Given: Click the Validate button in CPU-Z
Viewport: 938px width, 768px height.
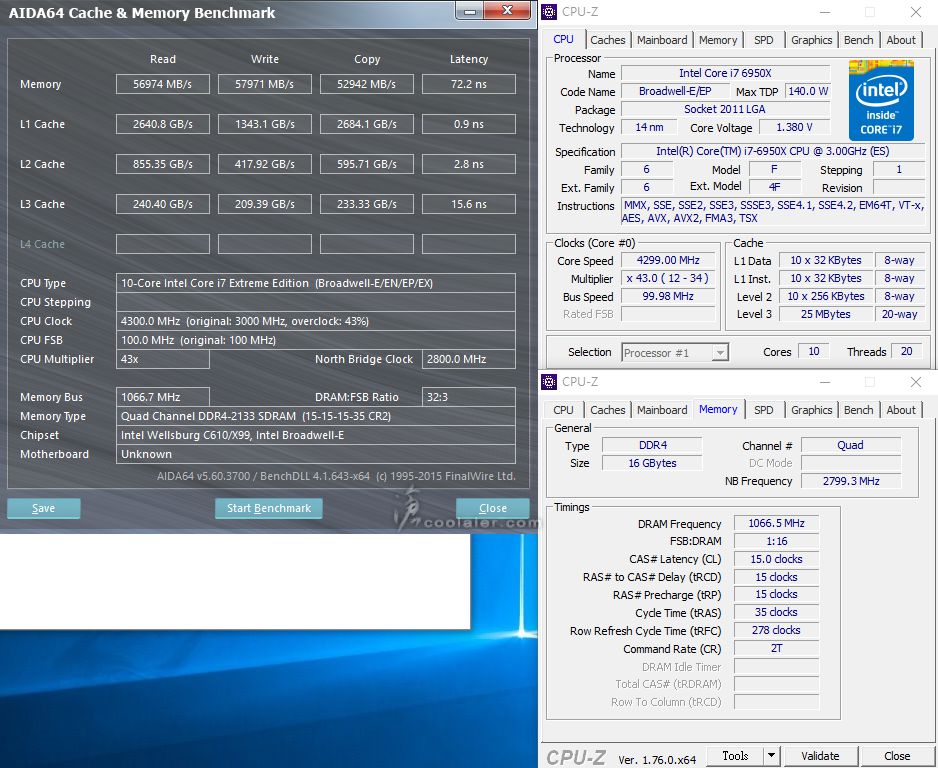Looking at the screenshot, I should point(820,756).
